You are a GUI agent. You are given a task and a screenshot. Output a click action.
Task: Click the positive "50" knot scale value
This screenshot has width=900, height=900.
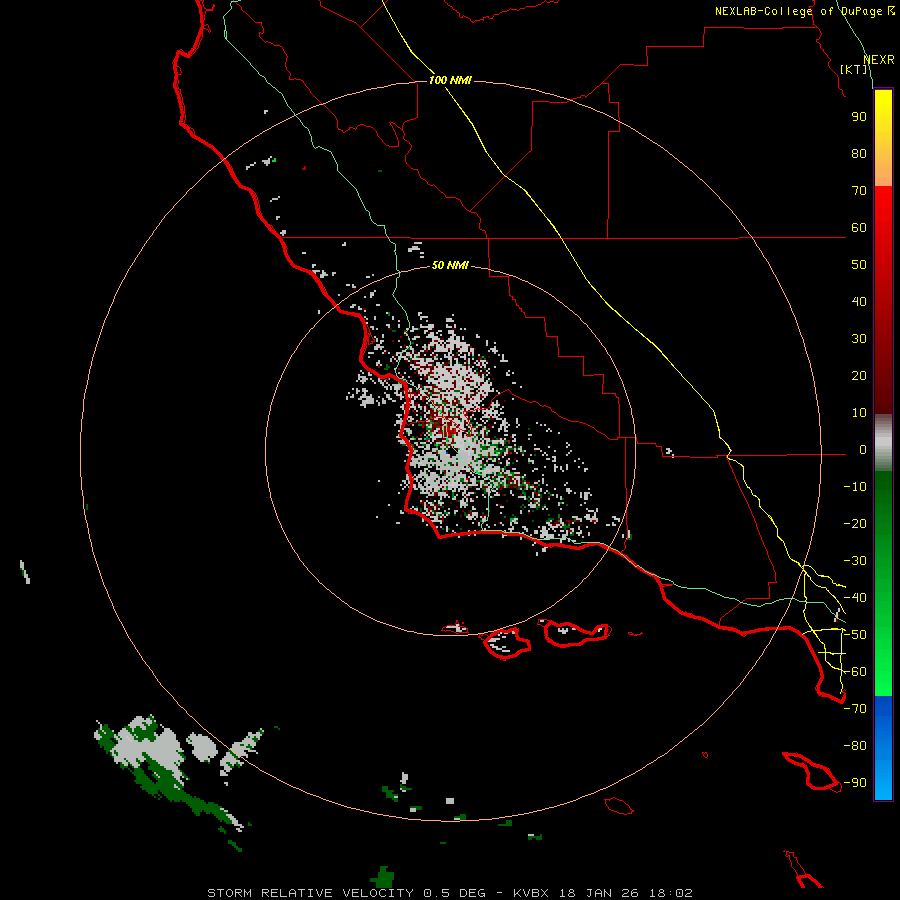[x=859, y=265]
